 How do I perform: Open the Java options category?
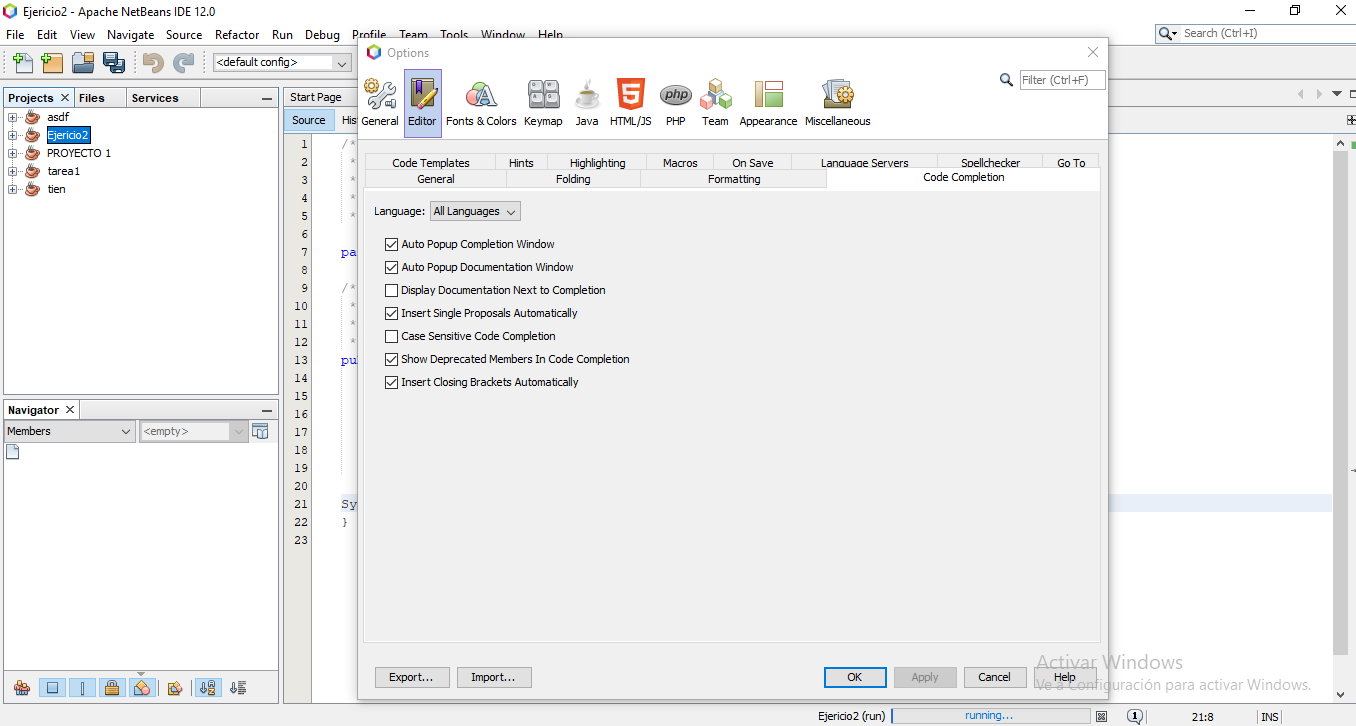click(587, 103)
